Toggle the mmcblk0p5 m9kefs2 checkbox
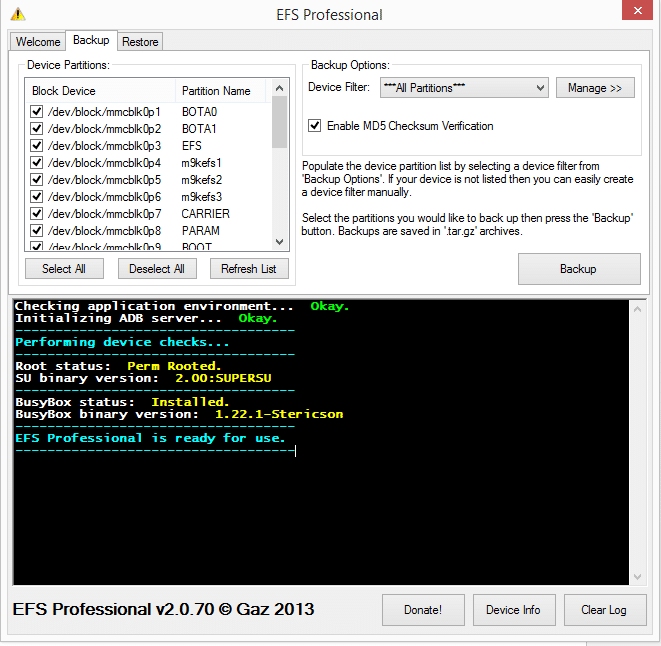Screen dimensions: 661x646 point(37,180)
